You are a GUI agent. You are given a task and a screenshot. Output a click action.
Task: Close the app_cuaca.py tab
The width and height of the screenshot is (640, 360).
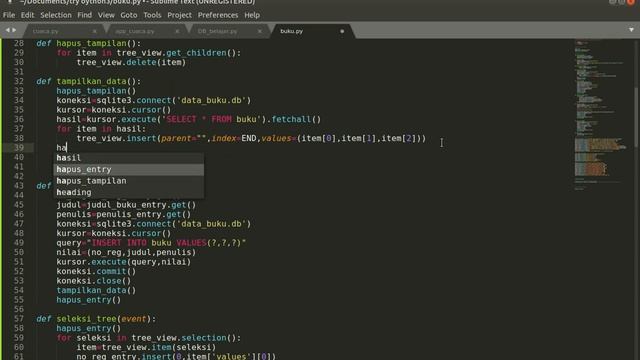177,31
